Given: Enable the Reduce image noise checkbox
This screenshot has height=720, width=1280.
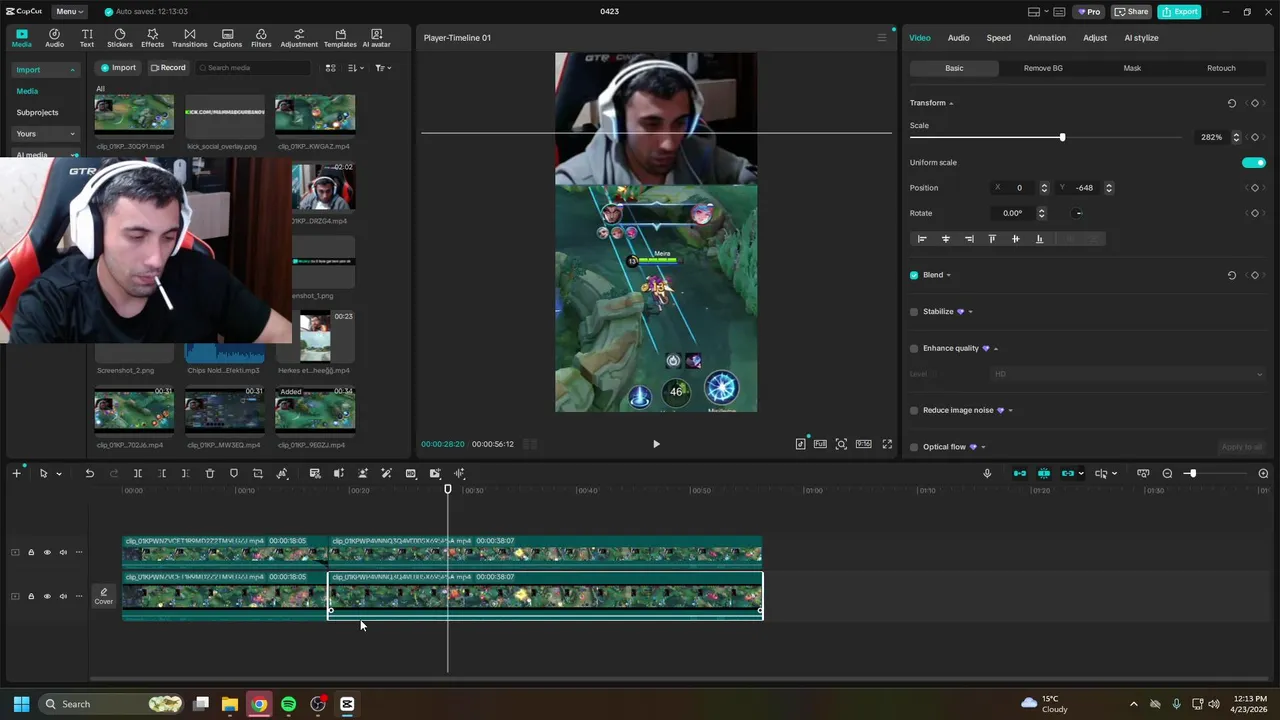Looking at the screenshot, I should [914, 410].
